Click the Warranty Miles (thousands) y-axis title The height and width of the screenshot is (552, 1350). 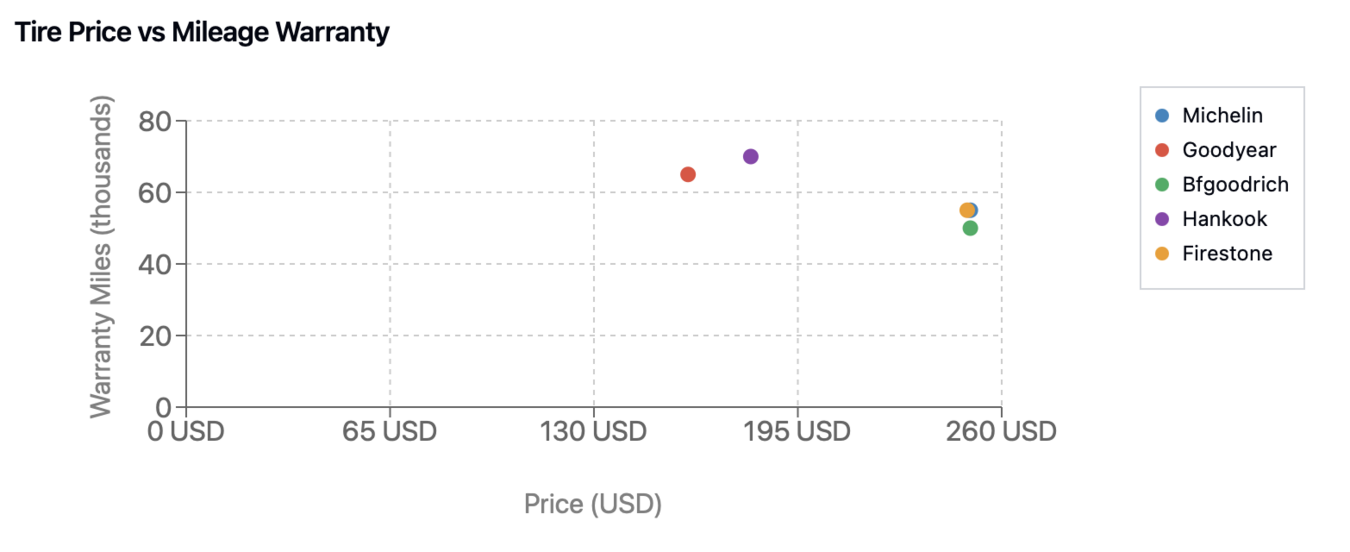tap(101, 257)
